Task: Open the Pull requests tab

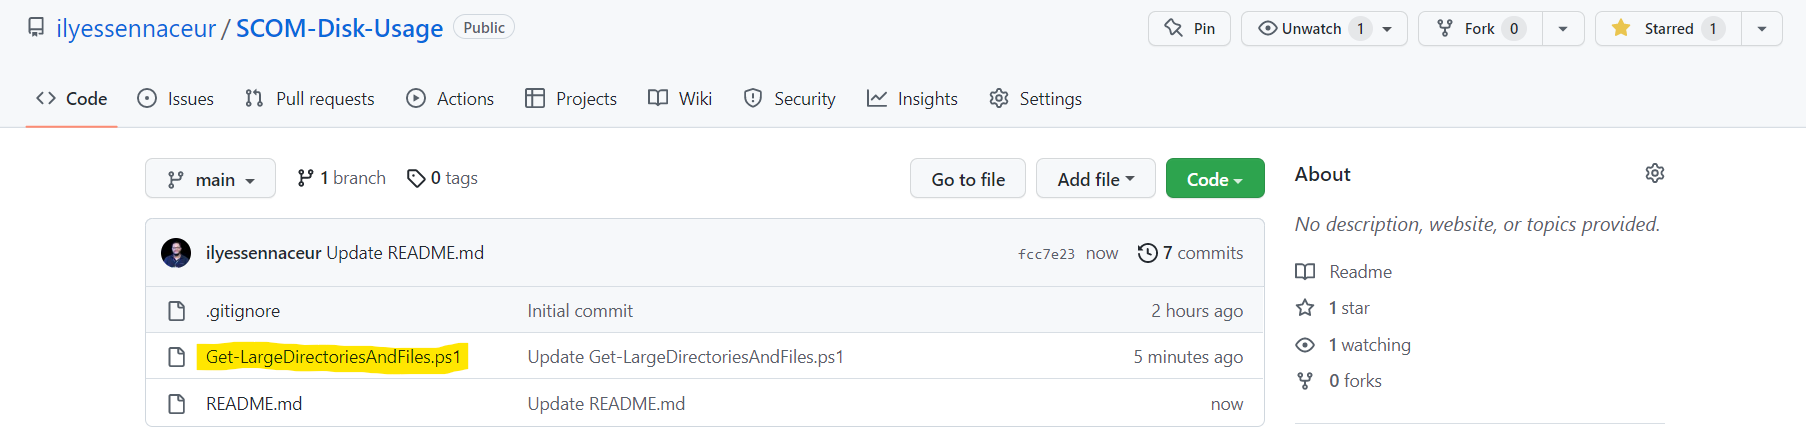Action: (x=310, y=99)
